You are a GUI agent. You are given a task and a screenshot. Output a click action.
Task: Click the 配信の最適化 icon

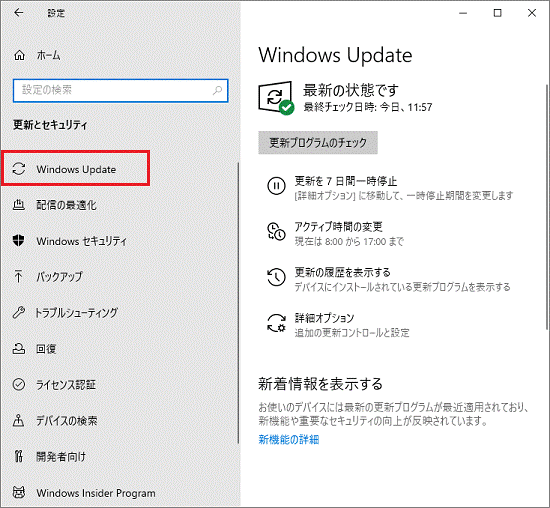[19, 205]
